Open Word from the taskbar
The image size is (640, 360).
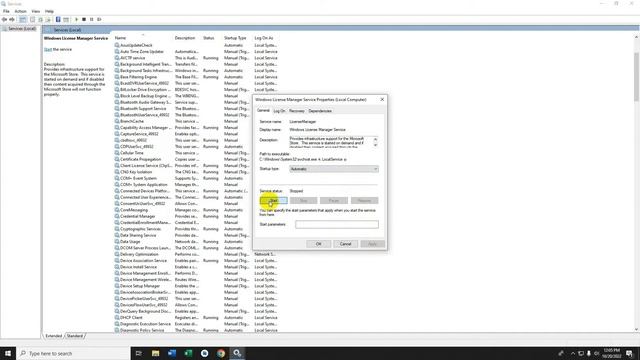pos(172,353)
